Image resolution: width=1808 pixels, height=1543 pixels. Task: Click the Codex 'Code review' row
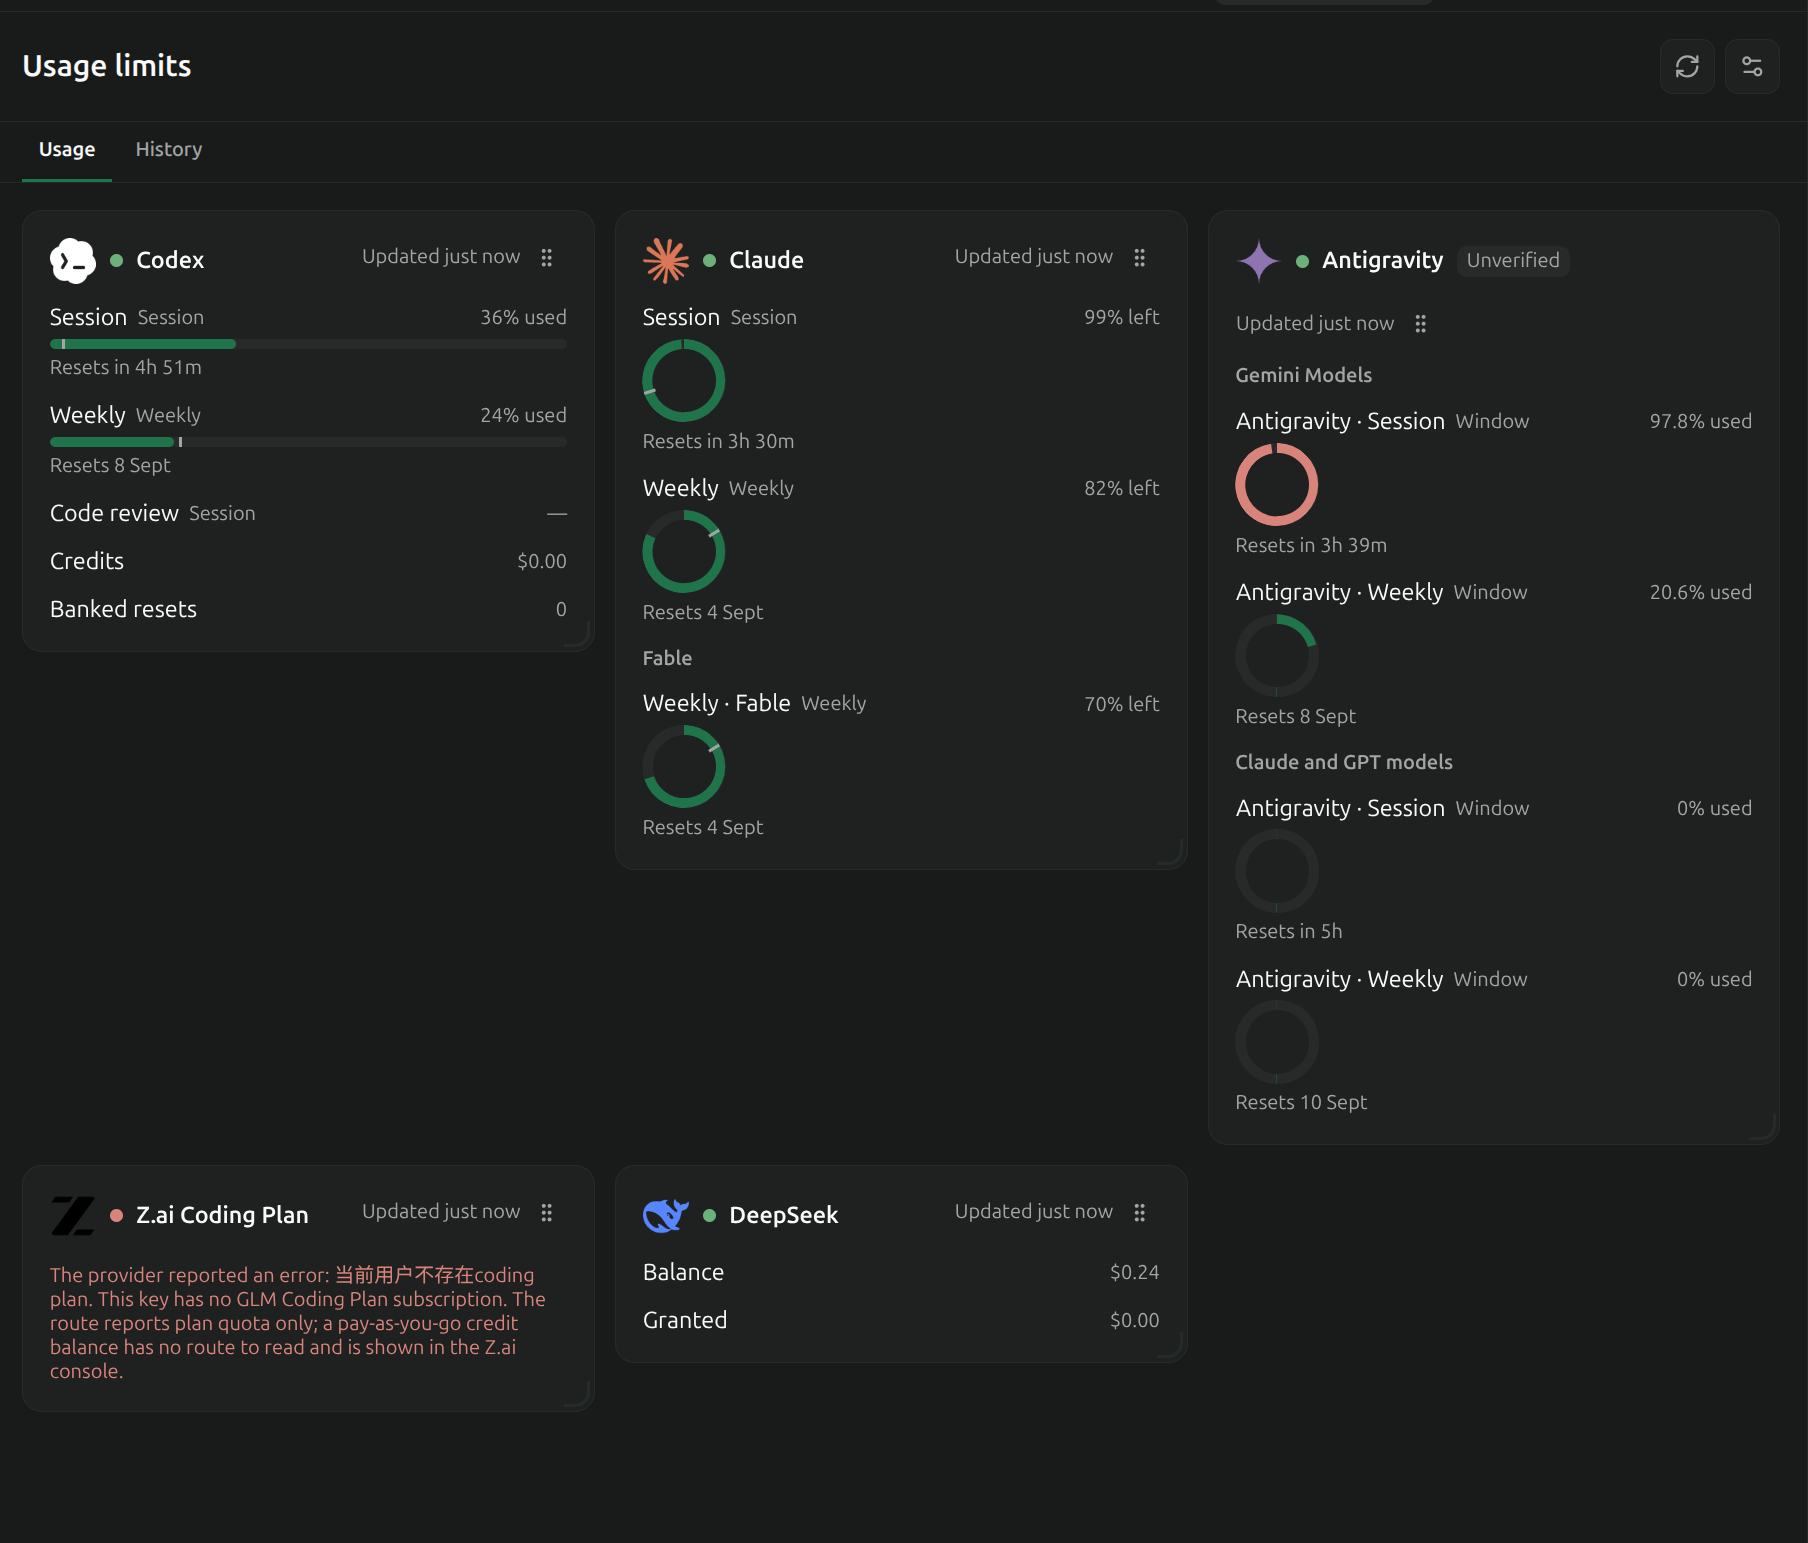308,513
